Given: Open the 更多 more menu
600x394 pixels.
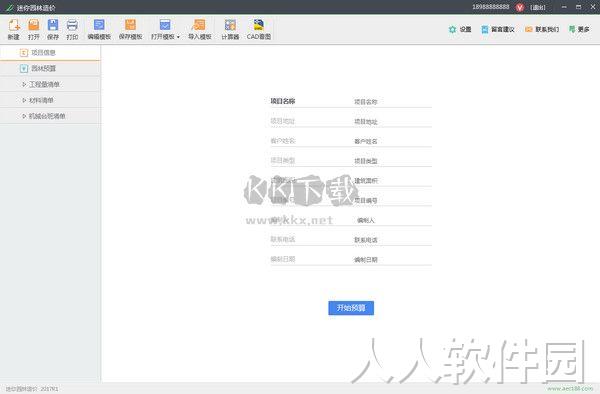Looking at the screenshot, I should click(579, 29).
